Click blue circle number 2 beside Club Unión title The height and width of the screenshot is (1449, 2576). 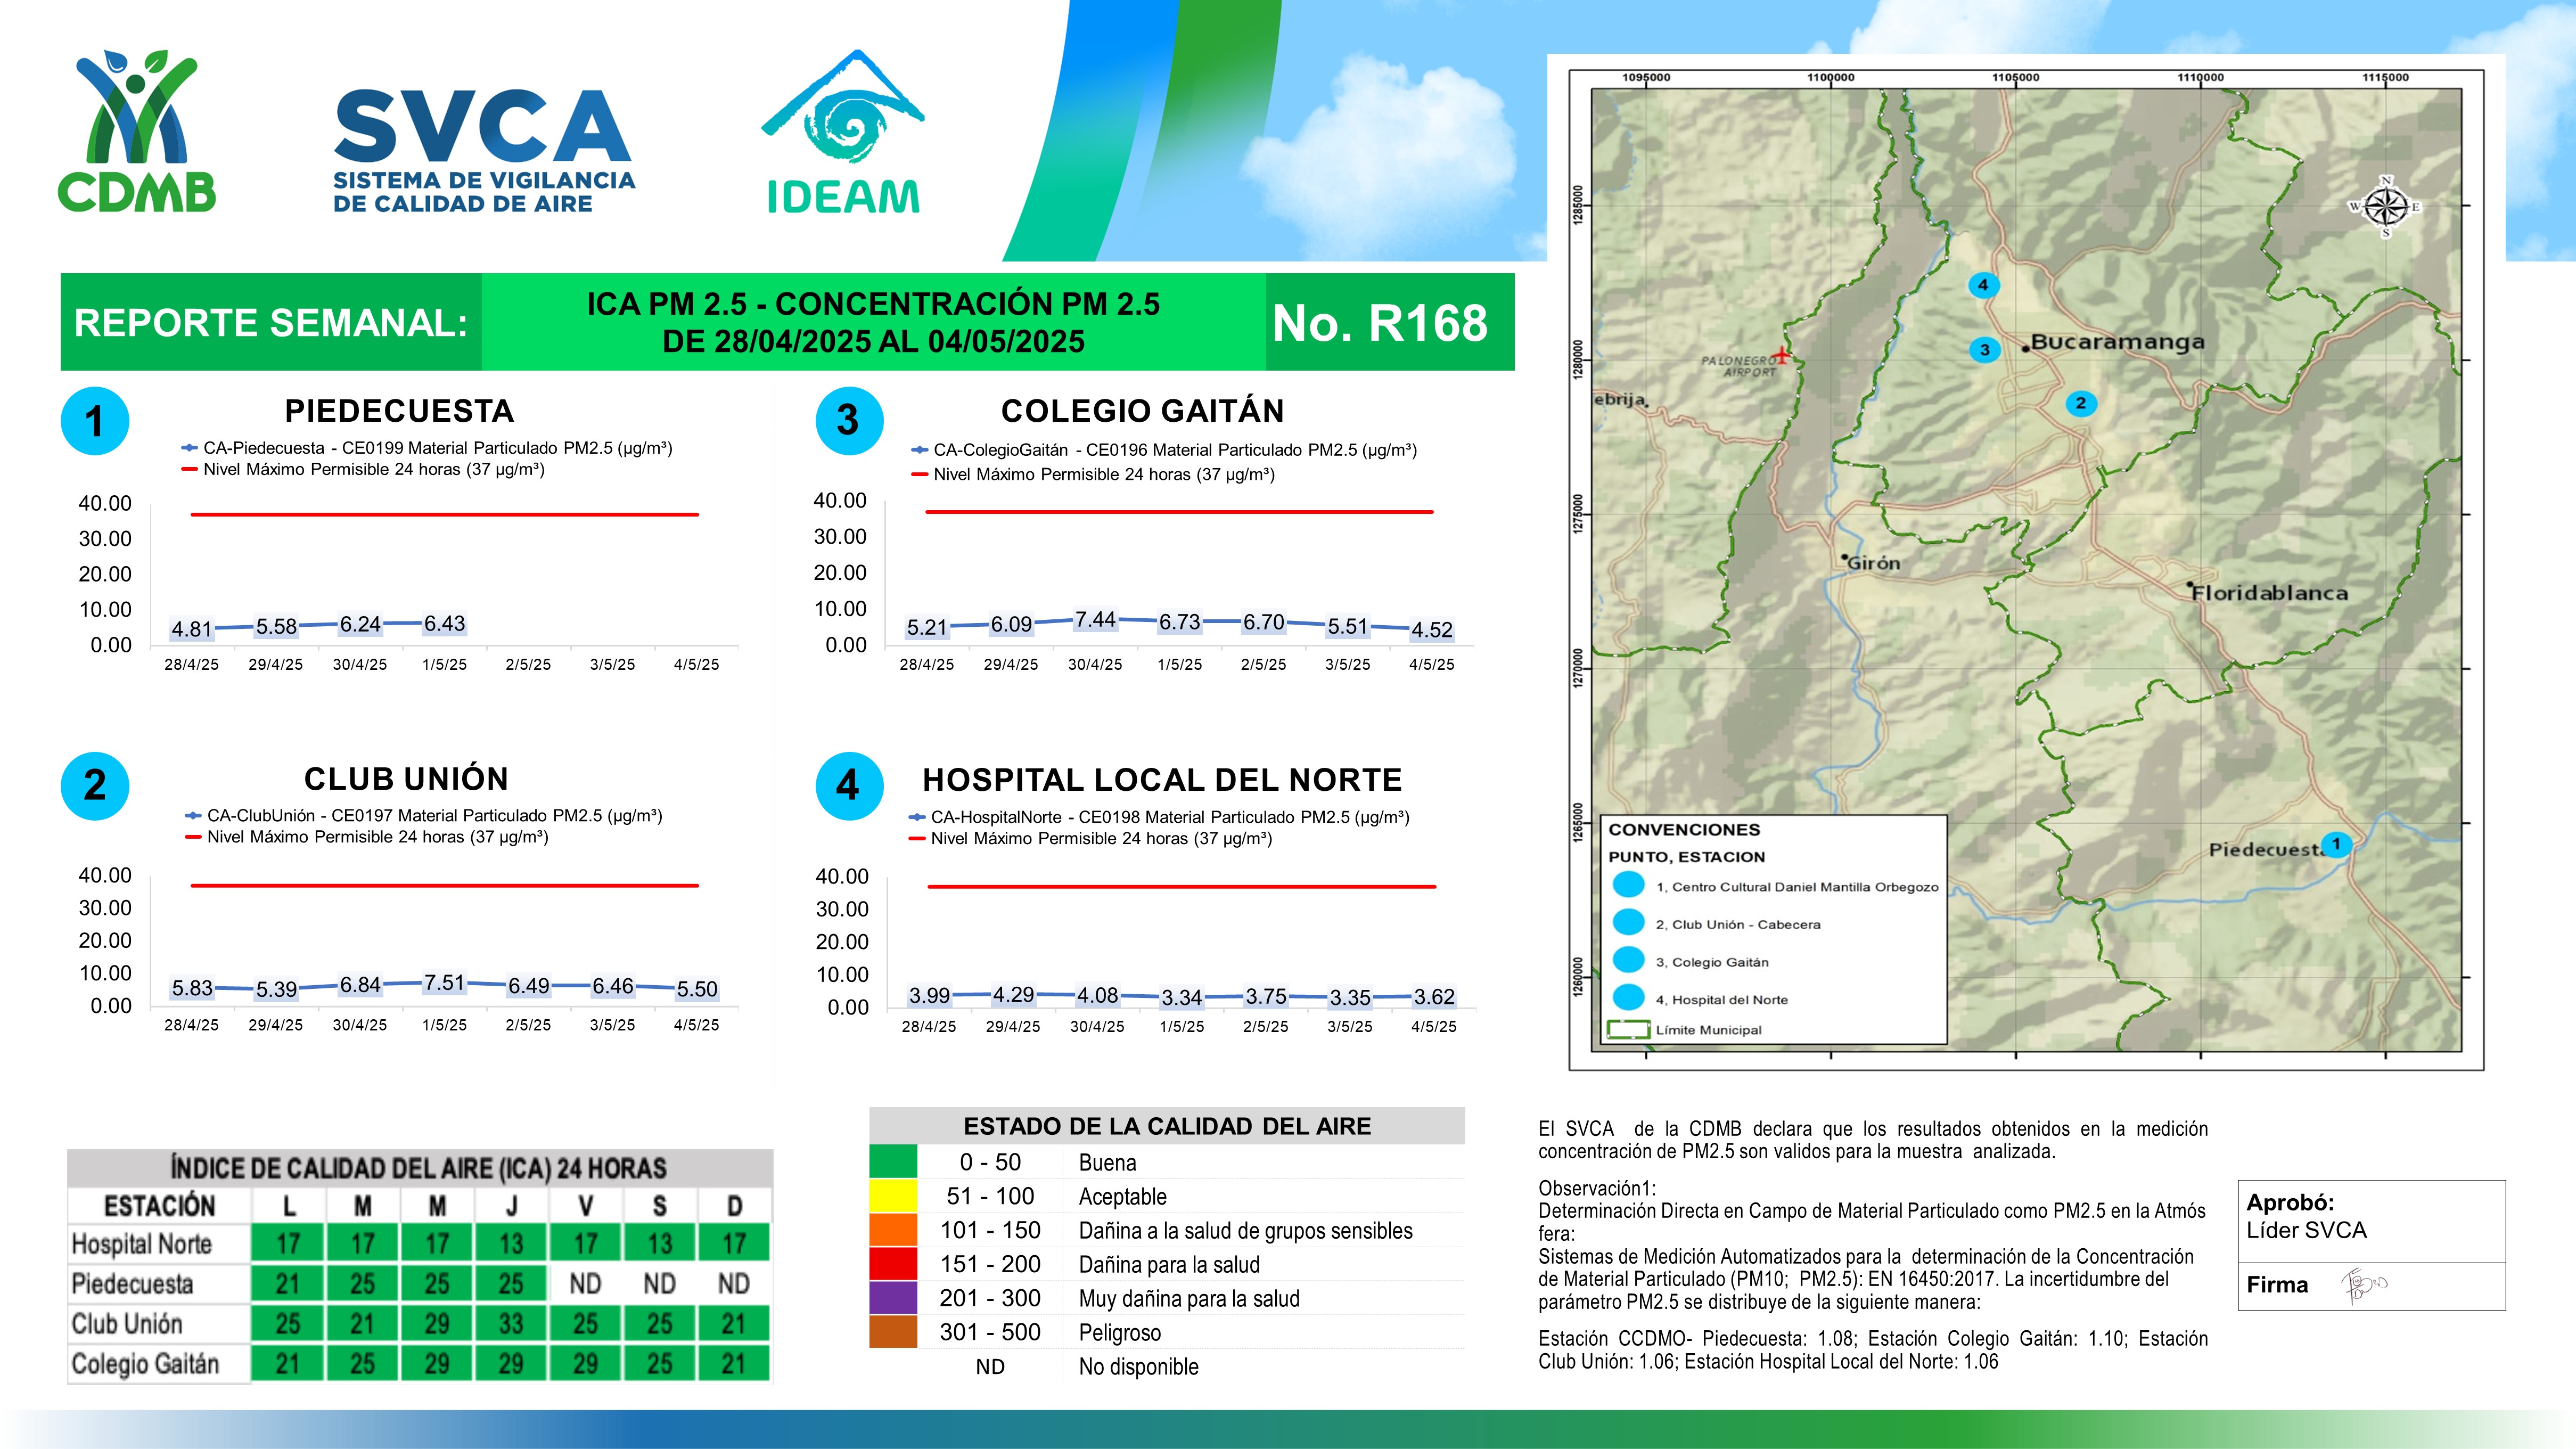point(95,785)
